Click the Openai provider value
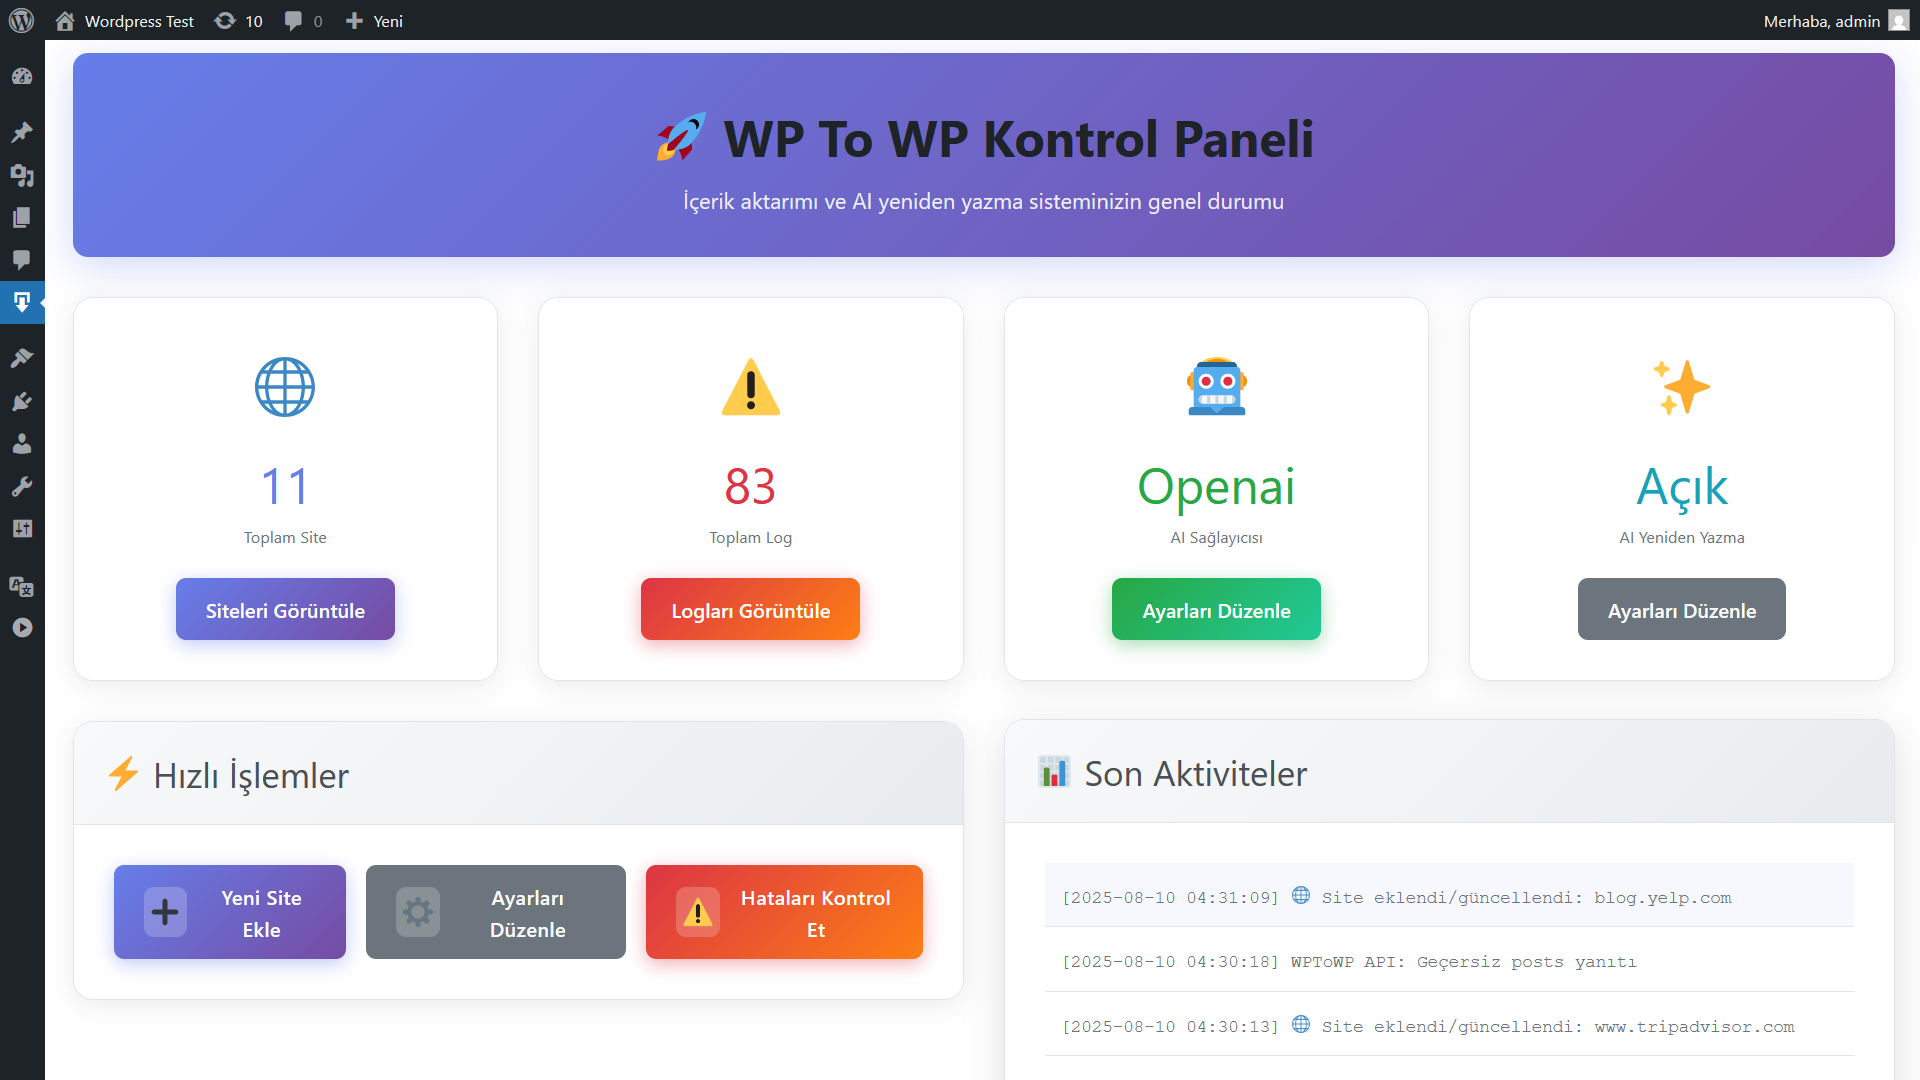1920x1080 pixels. point(1216,487)
